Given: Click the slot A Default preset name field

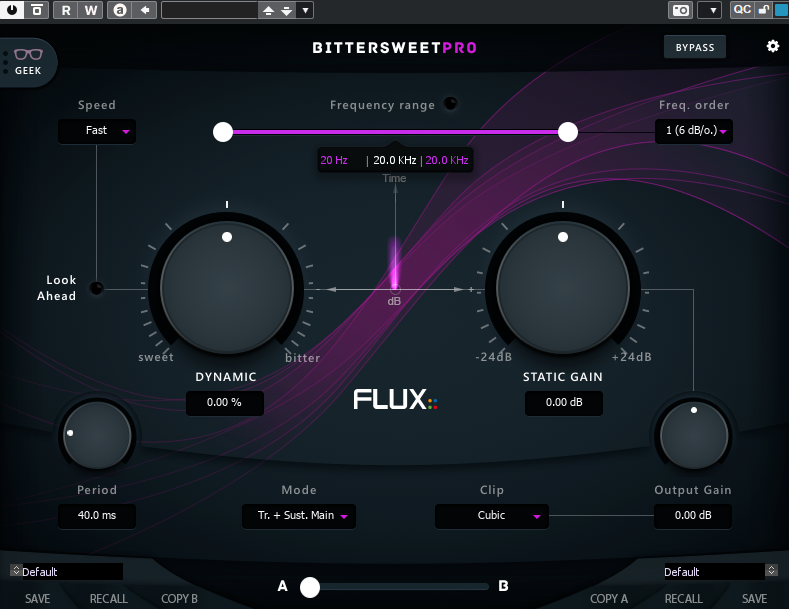Looking at the screenshot, I should click(x=72, y=572).
